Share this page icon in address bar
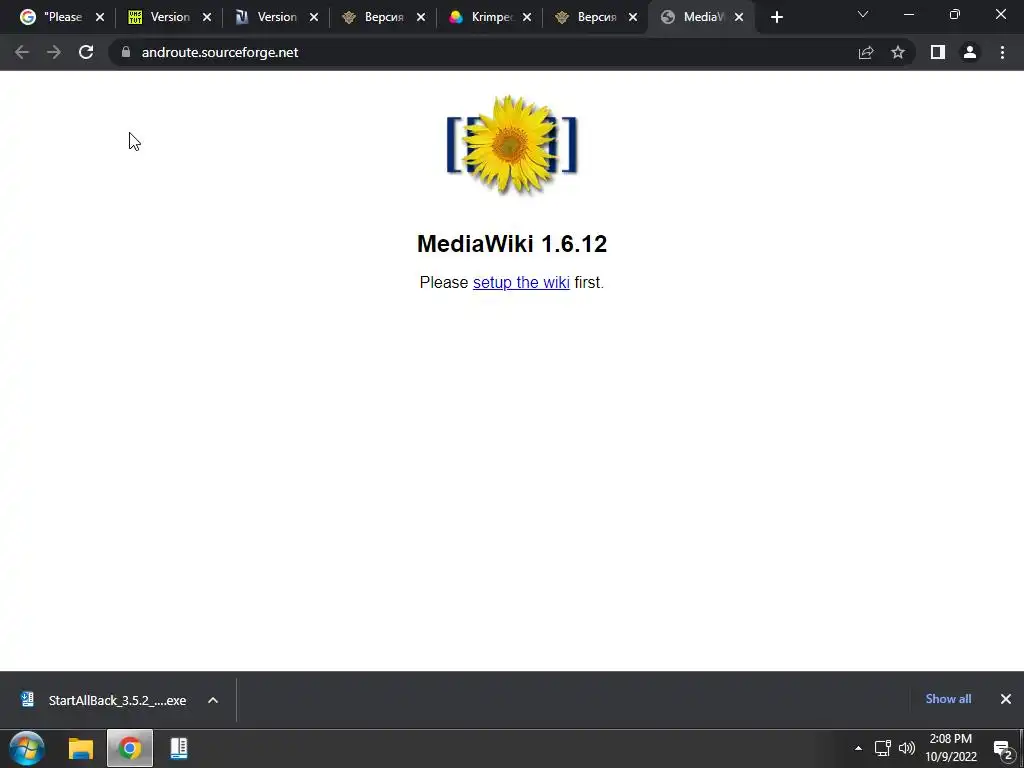The width and height of the screenshot is (1024, 768). pyautogui.click(x=866, y=52)
